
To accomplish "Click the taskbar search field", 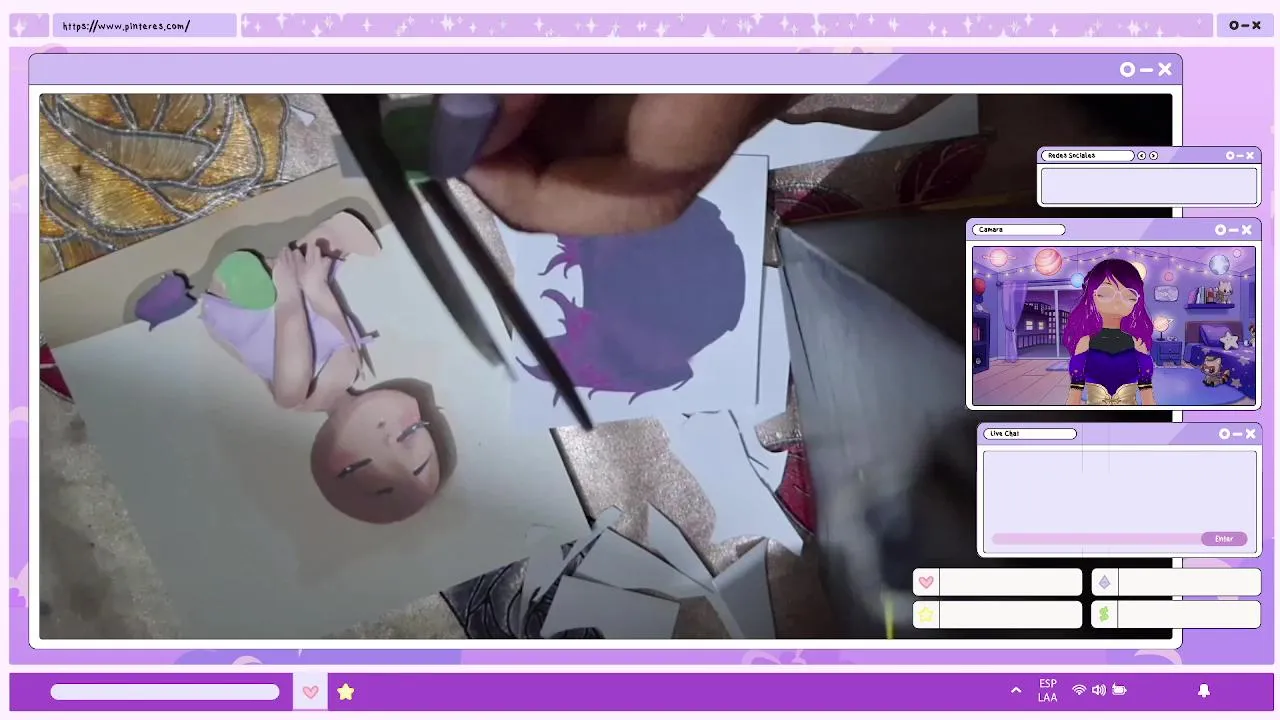I will click(x=165, y=692).
